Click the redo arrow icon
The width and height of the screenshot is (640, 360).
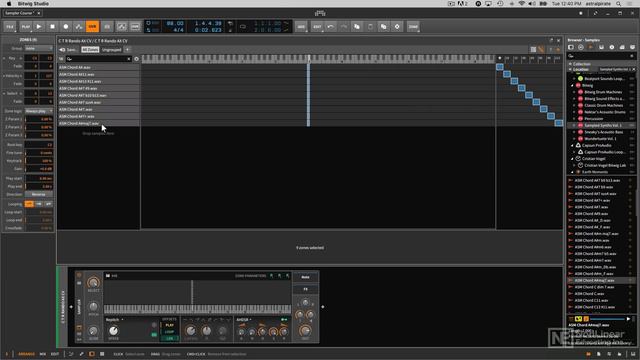(343, 27)
